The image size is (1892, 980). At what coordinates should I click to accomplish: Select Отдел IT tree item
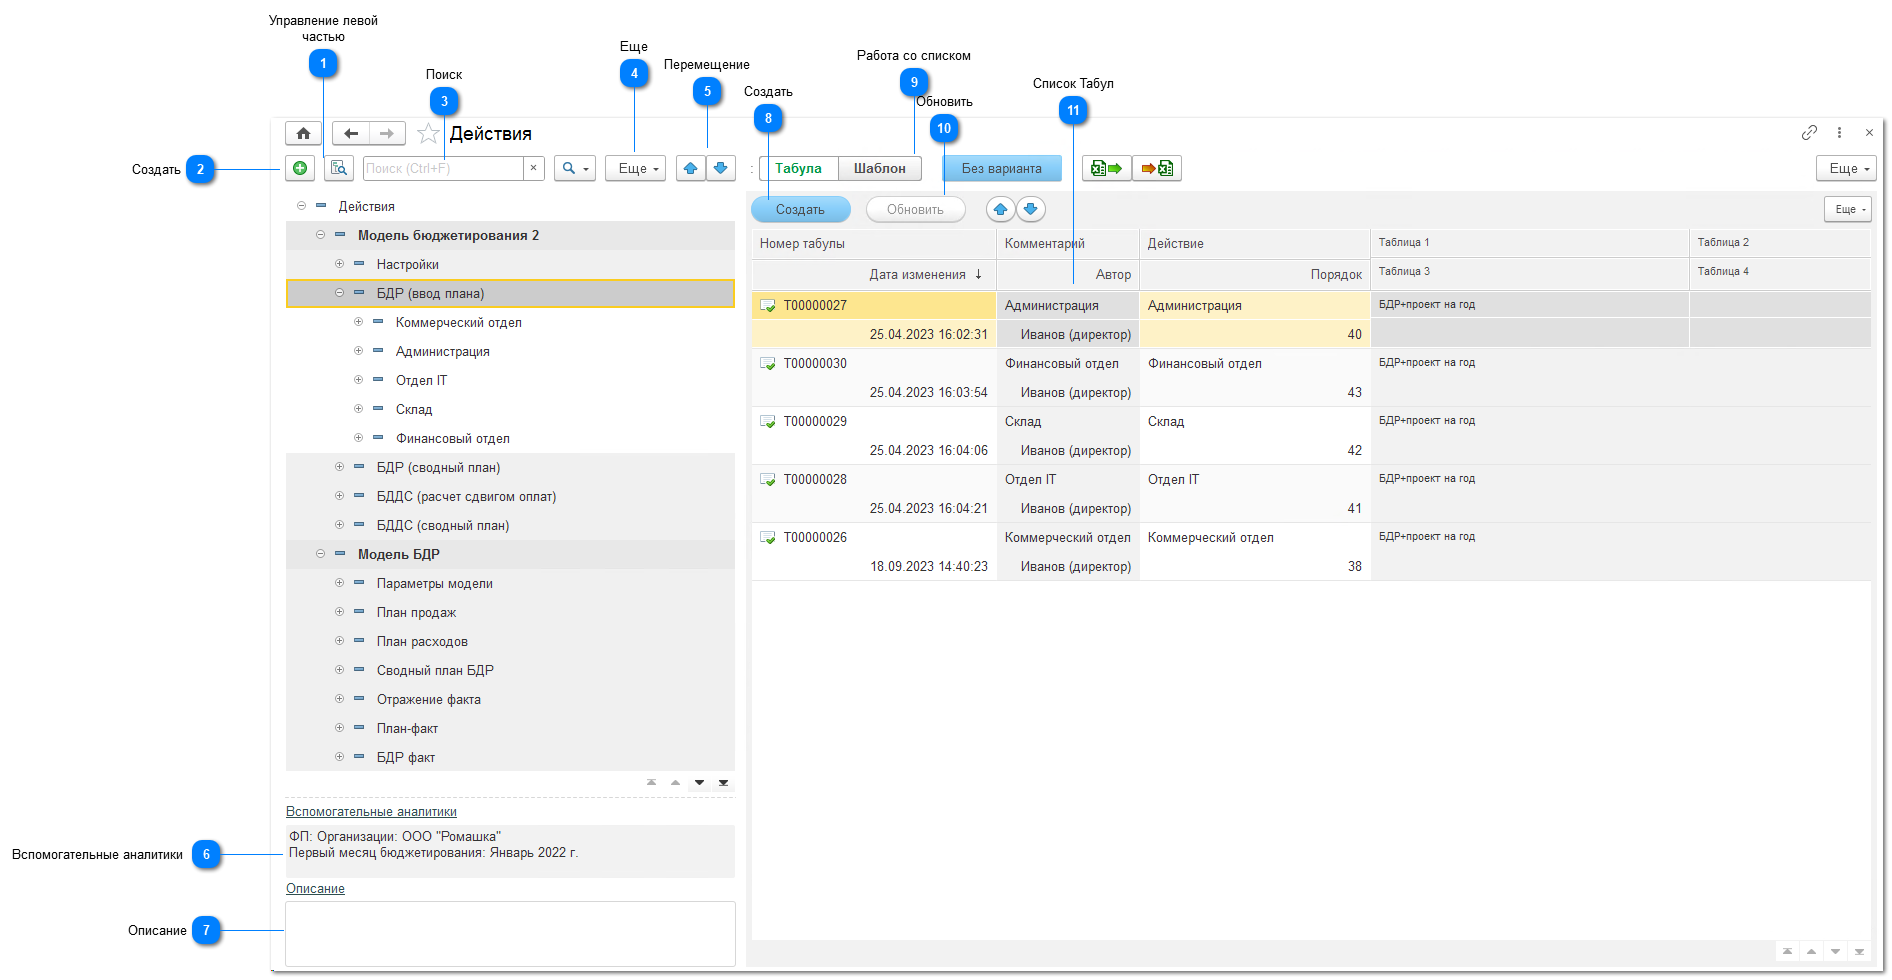click(x=421, y=380)
